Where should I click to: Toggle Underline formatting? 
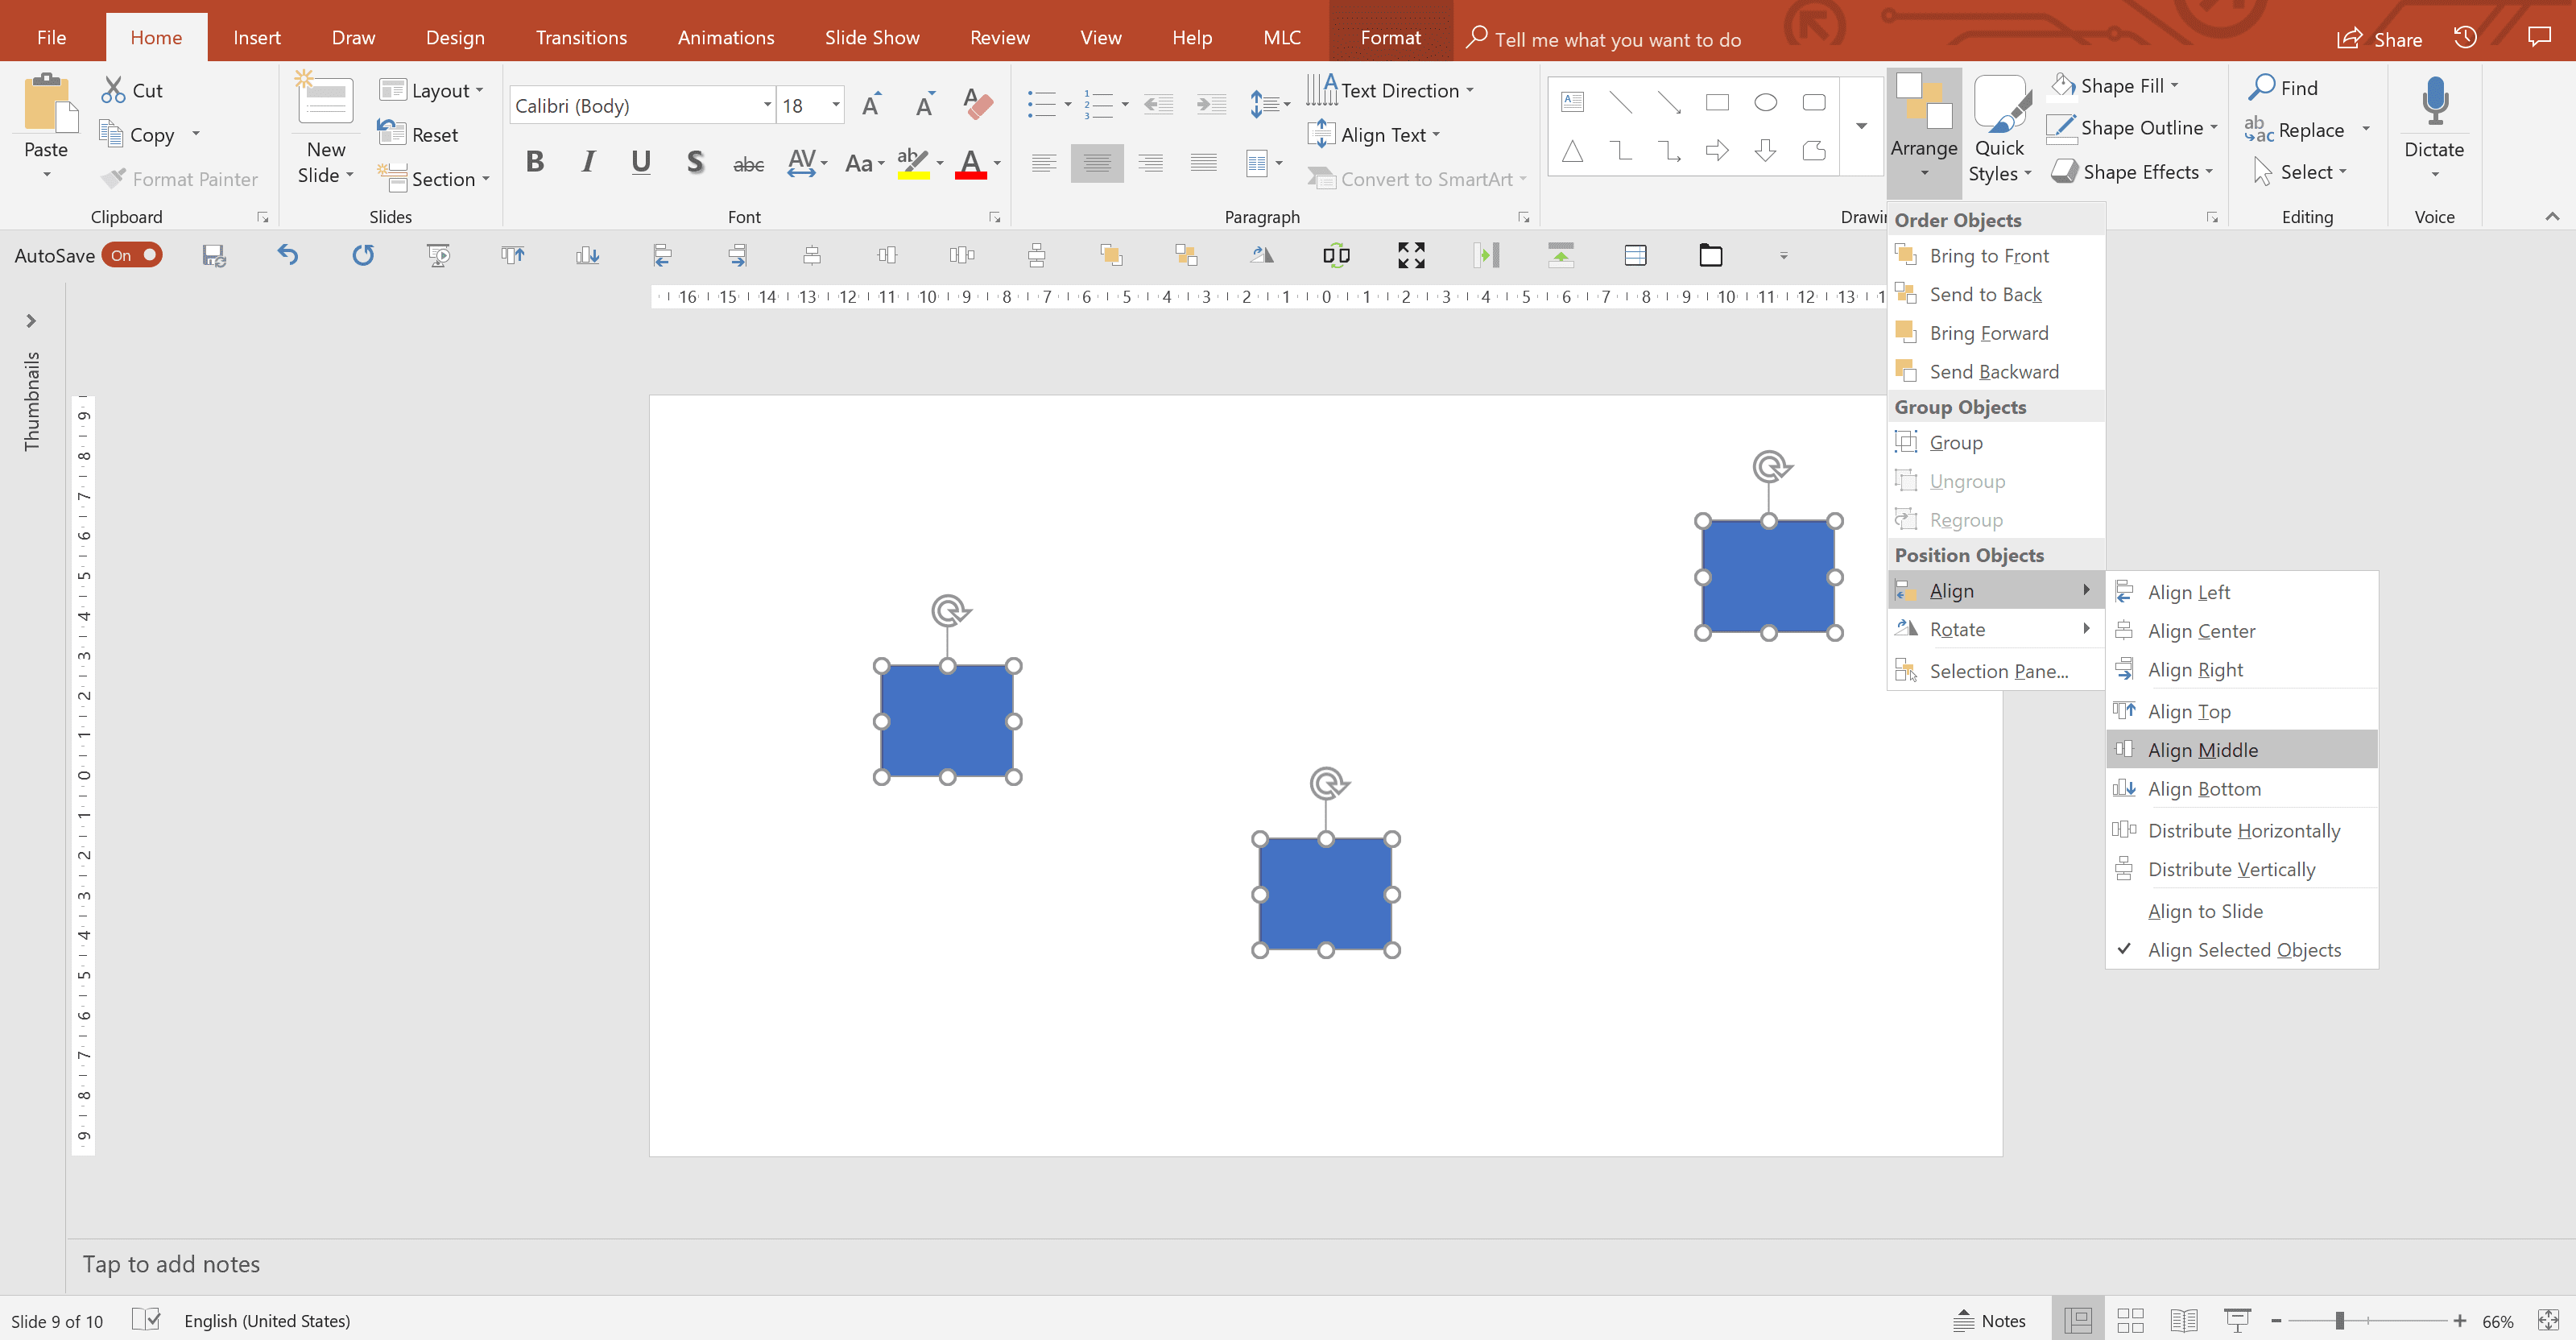641,162
